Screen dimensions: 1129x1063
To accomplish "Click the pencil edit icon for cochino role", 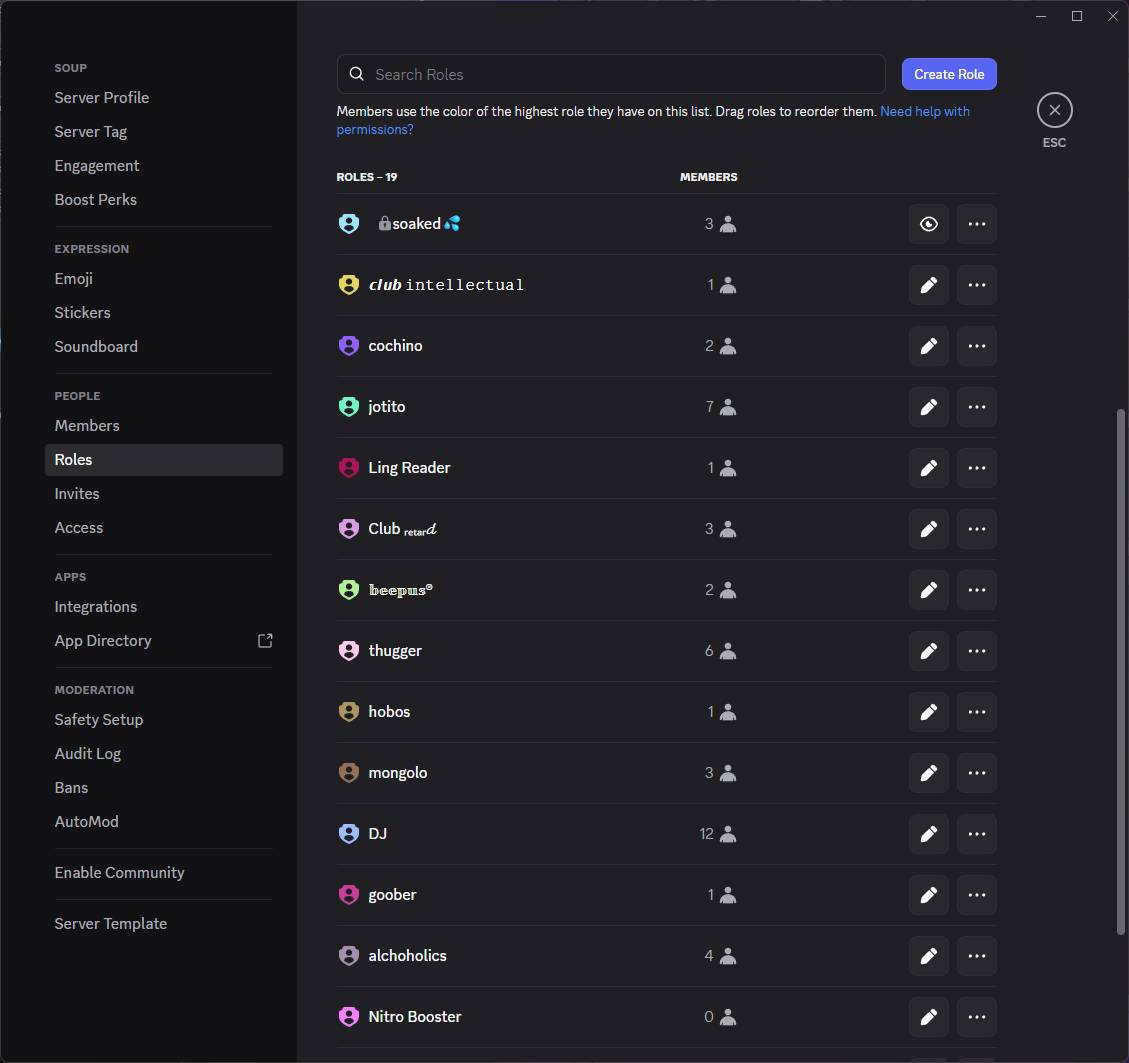I will [x=928, y=346].
